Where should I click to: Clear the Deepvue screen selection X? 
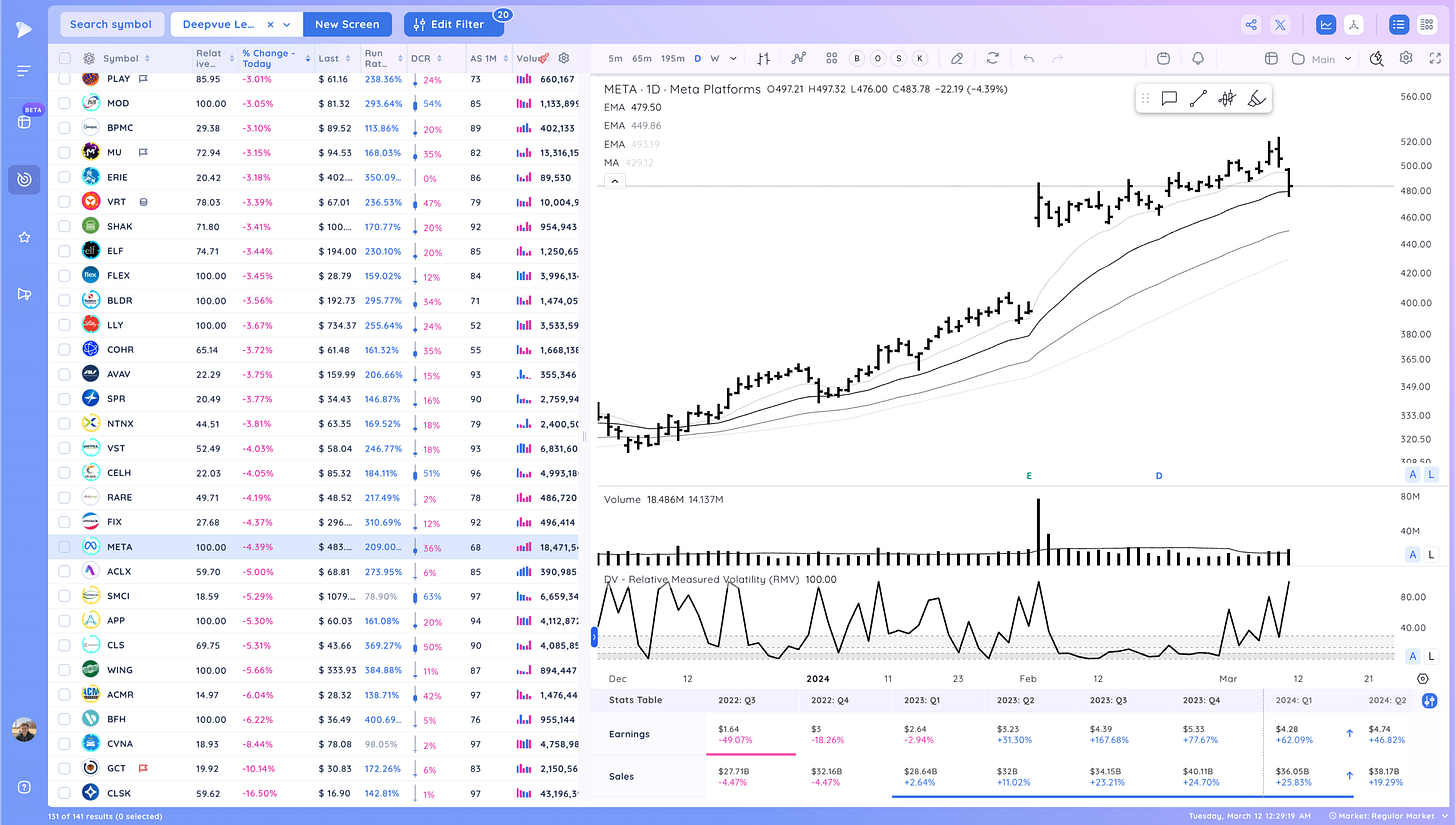(272, 24)
